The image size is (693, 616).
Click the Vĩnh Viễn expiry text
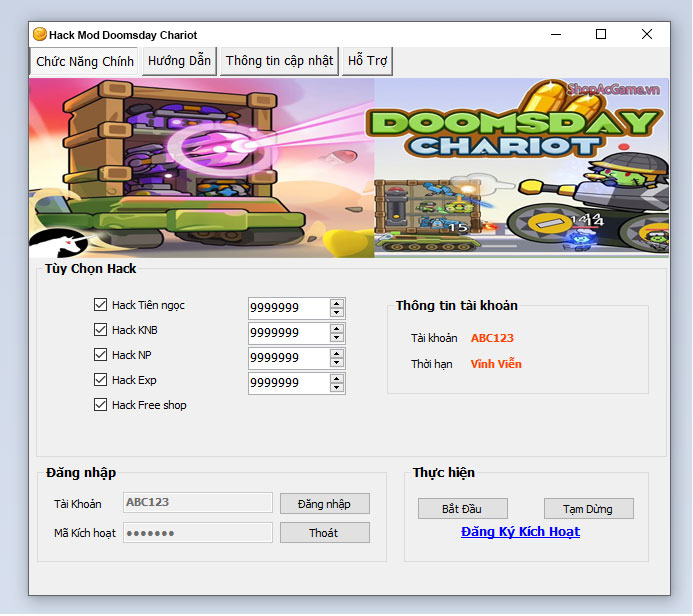click(496, 364)
